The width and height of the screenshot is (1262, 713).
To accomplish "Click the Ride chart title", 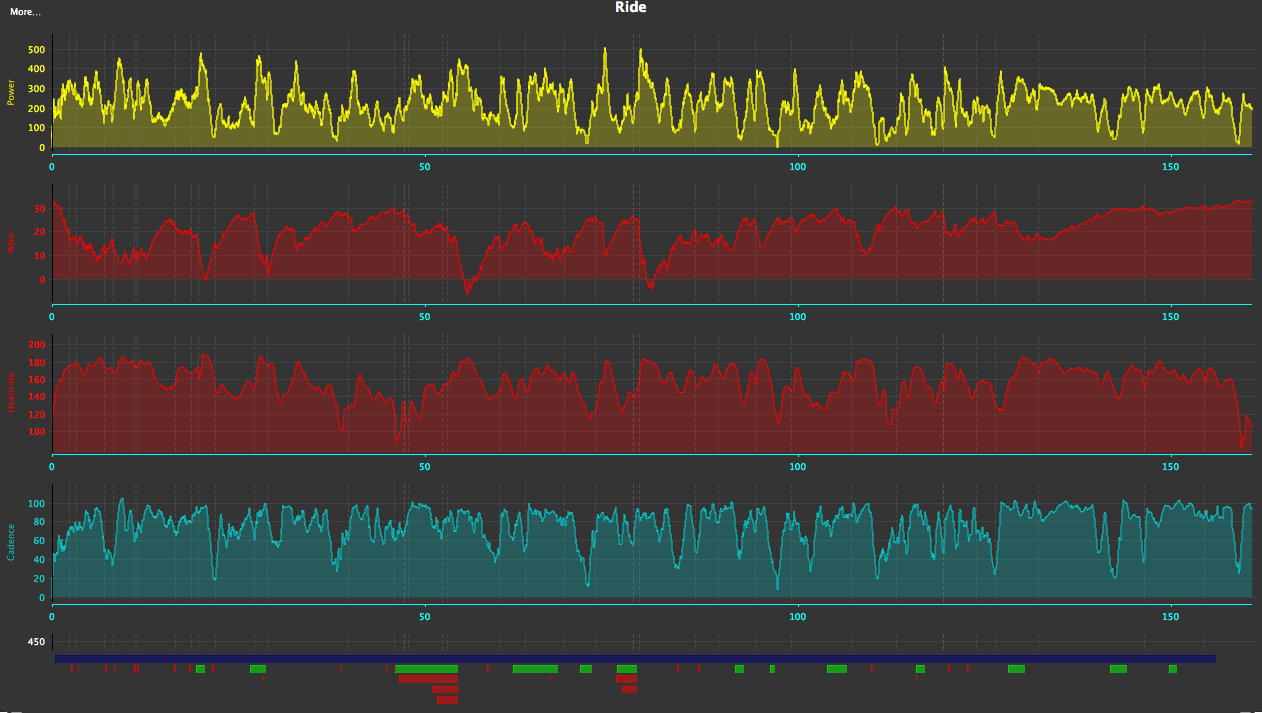I will coord(631,7).
